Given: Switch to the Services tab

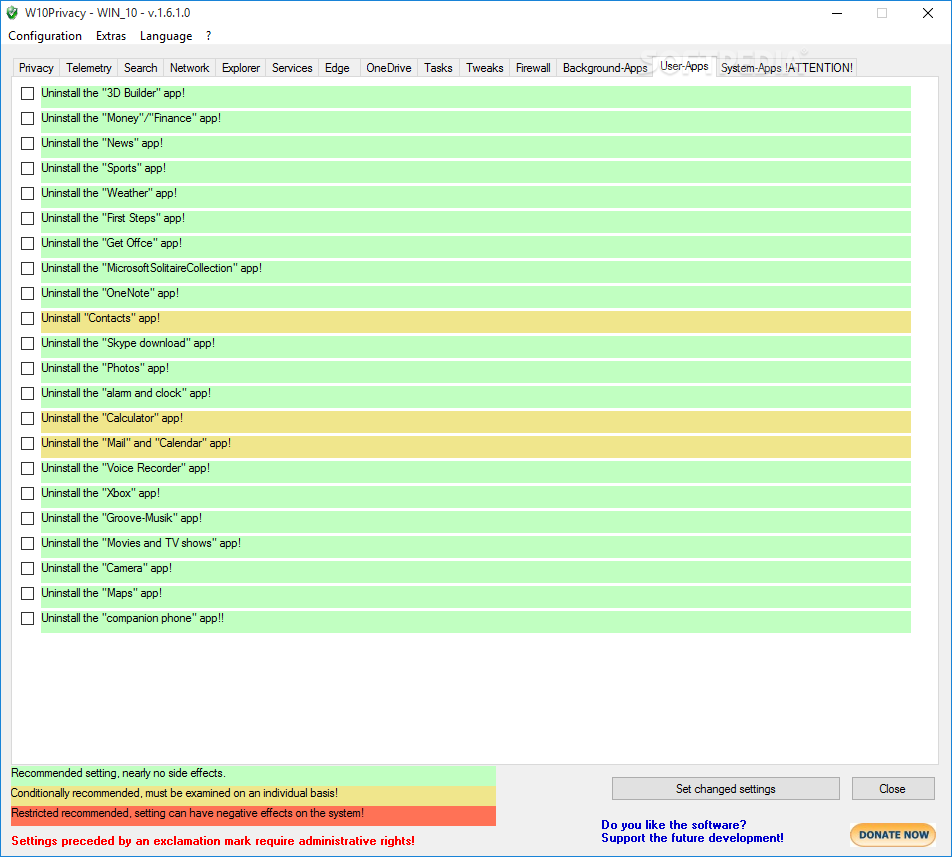Looking at the screenshot, I should tap(292, 68).
